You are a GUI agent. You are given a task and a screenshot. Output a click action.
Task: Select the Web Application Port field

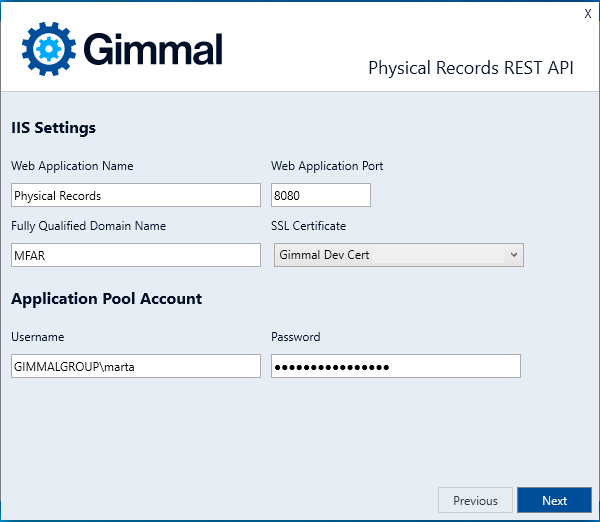point(321,195)
